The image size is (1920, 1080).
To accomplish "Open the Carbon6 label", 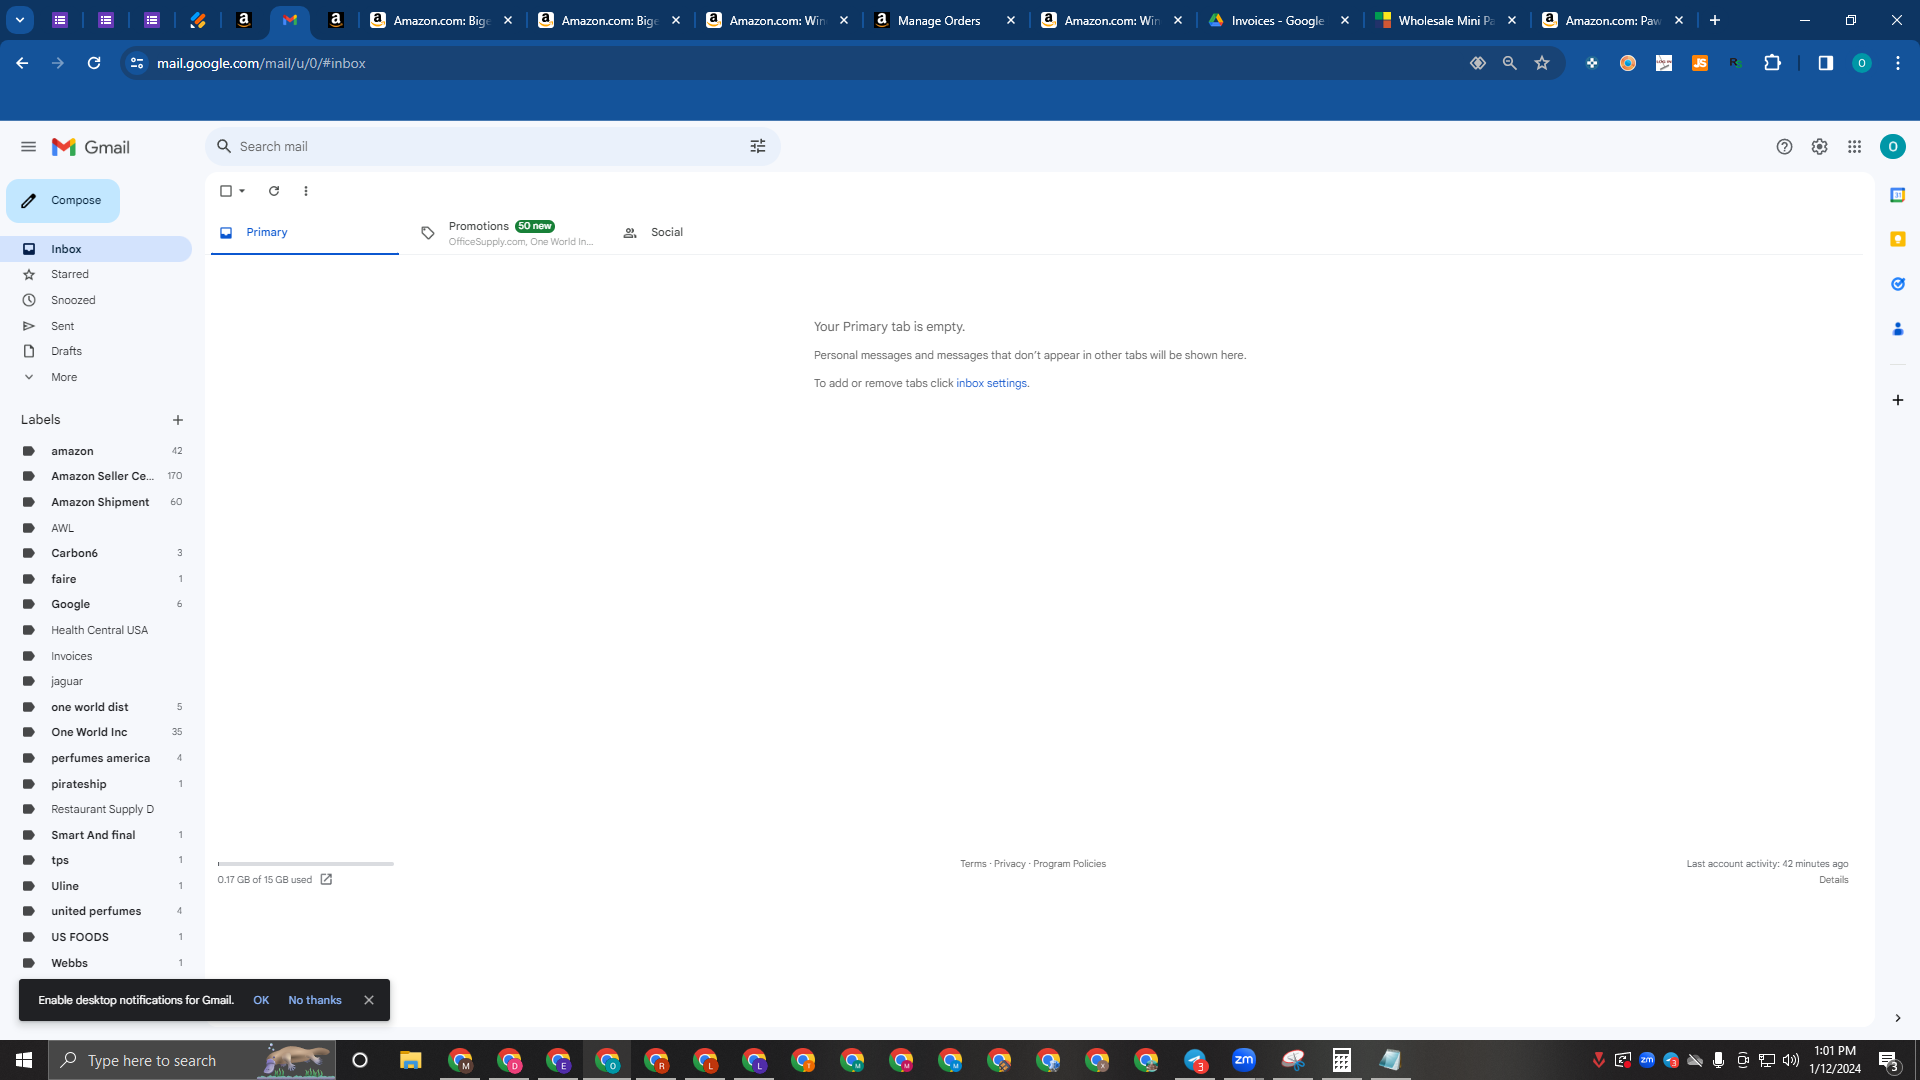I will coord(96,553).
